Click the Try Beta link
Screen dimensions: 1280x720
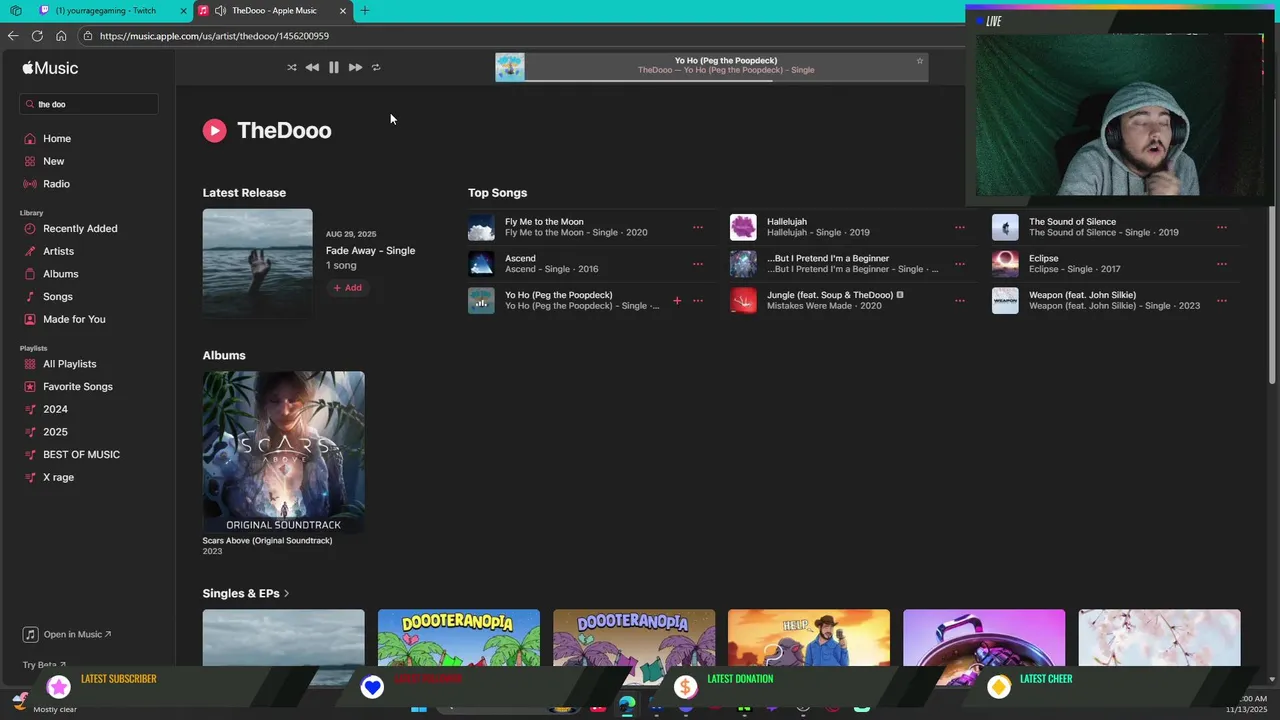point(44,665)
